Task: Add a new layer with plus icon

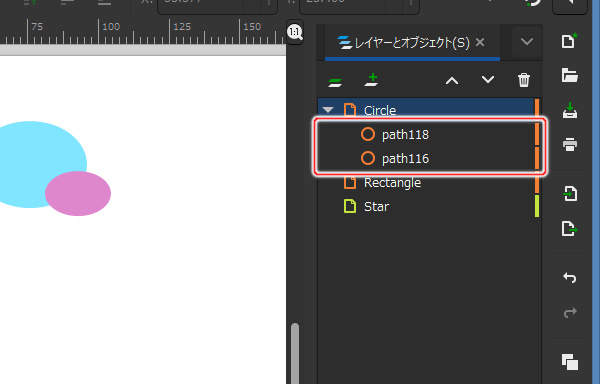Action: 372,80
